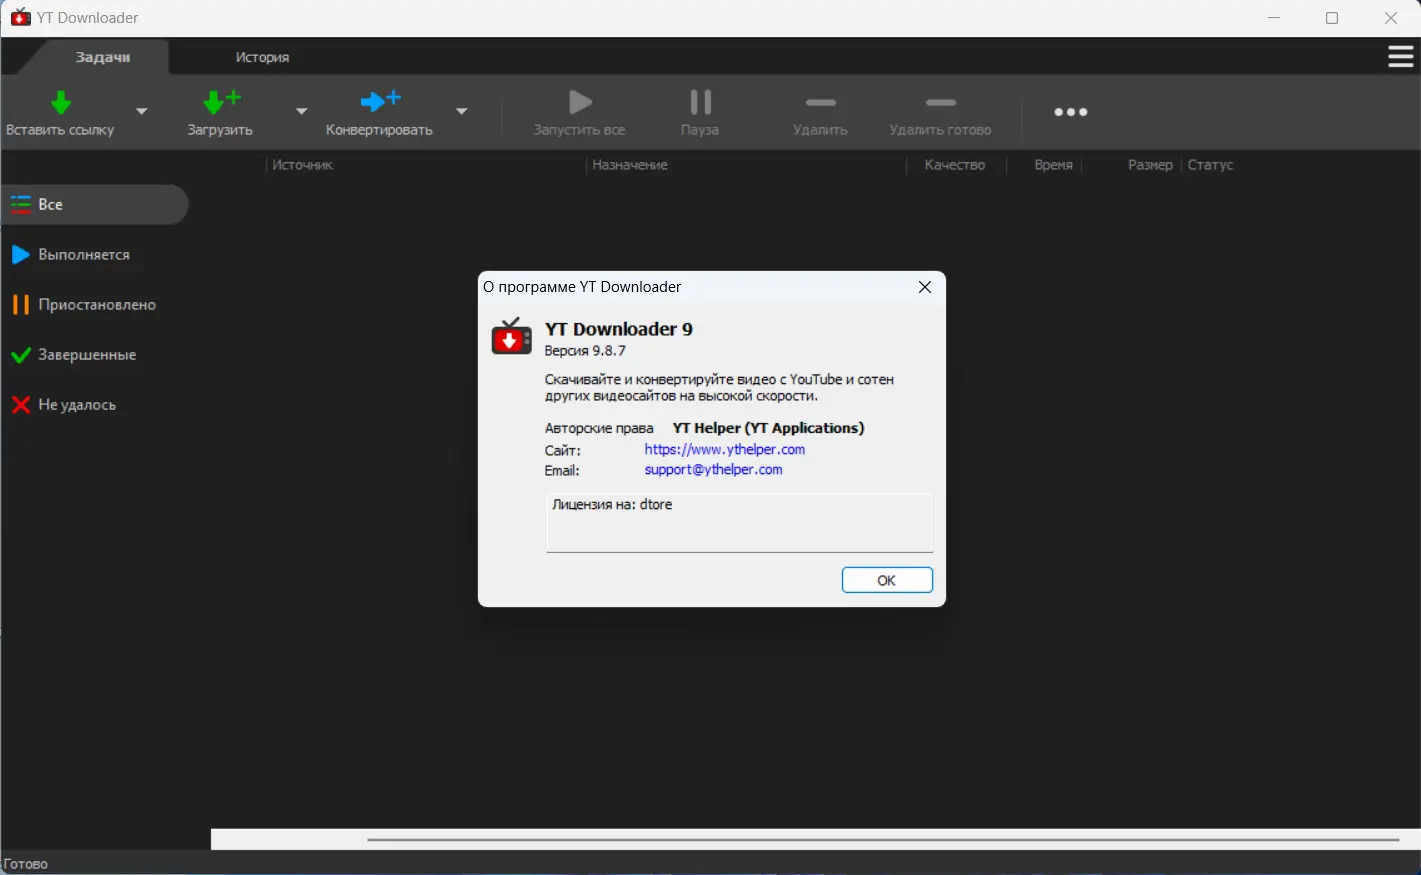Sort by the Время column header
The width and height of the screenshot is (1421, 875).
1054,165
